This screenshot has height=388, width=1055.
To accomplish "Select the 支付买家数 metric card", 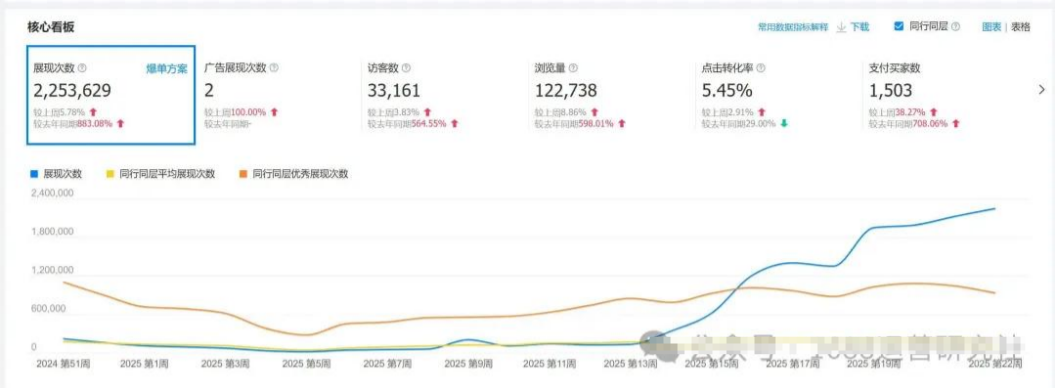I will (x=945, y=95).
